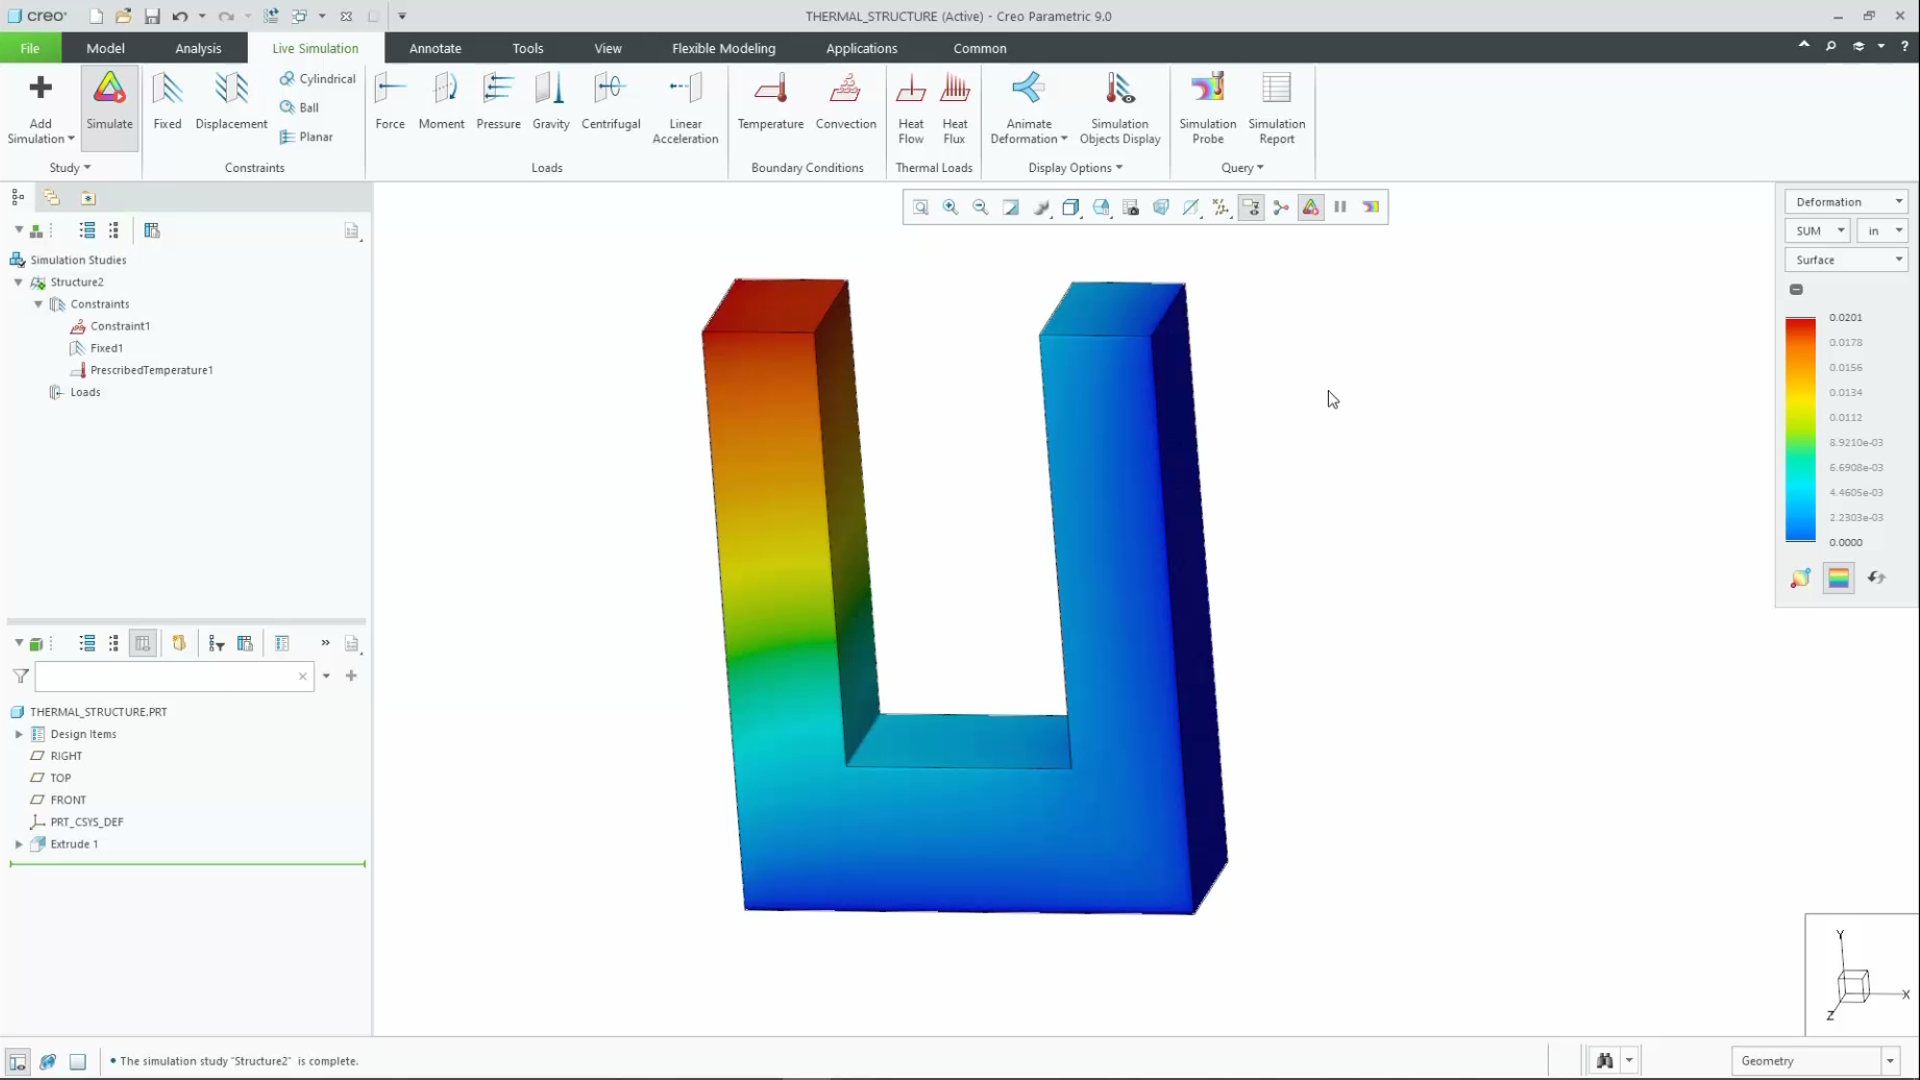Expand the Design Items node

[18, 734]
